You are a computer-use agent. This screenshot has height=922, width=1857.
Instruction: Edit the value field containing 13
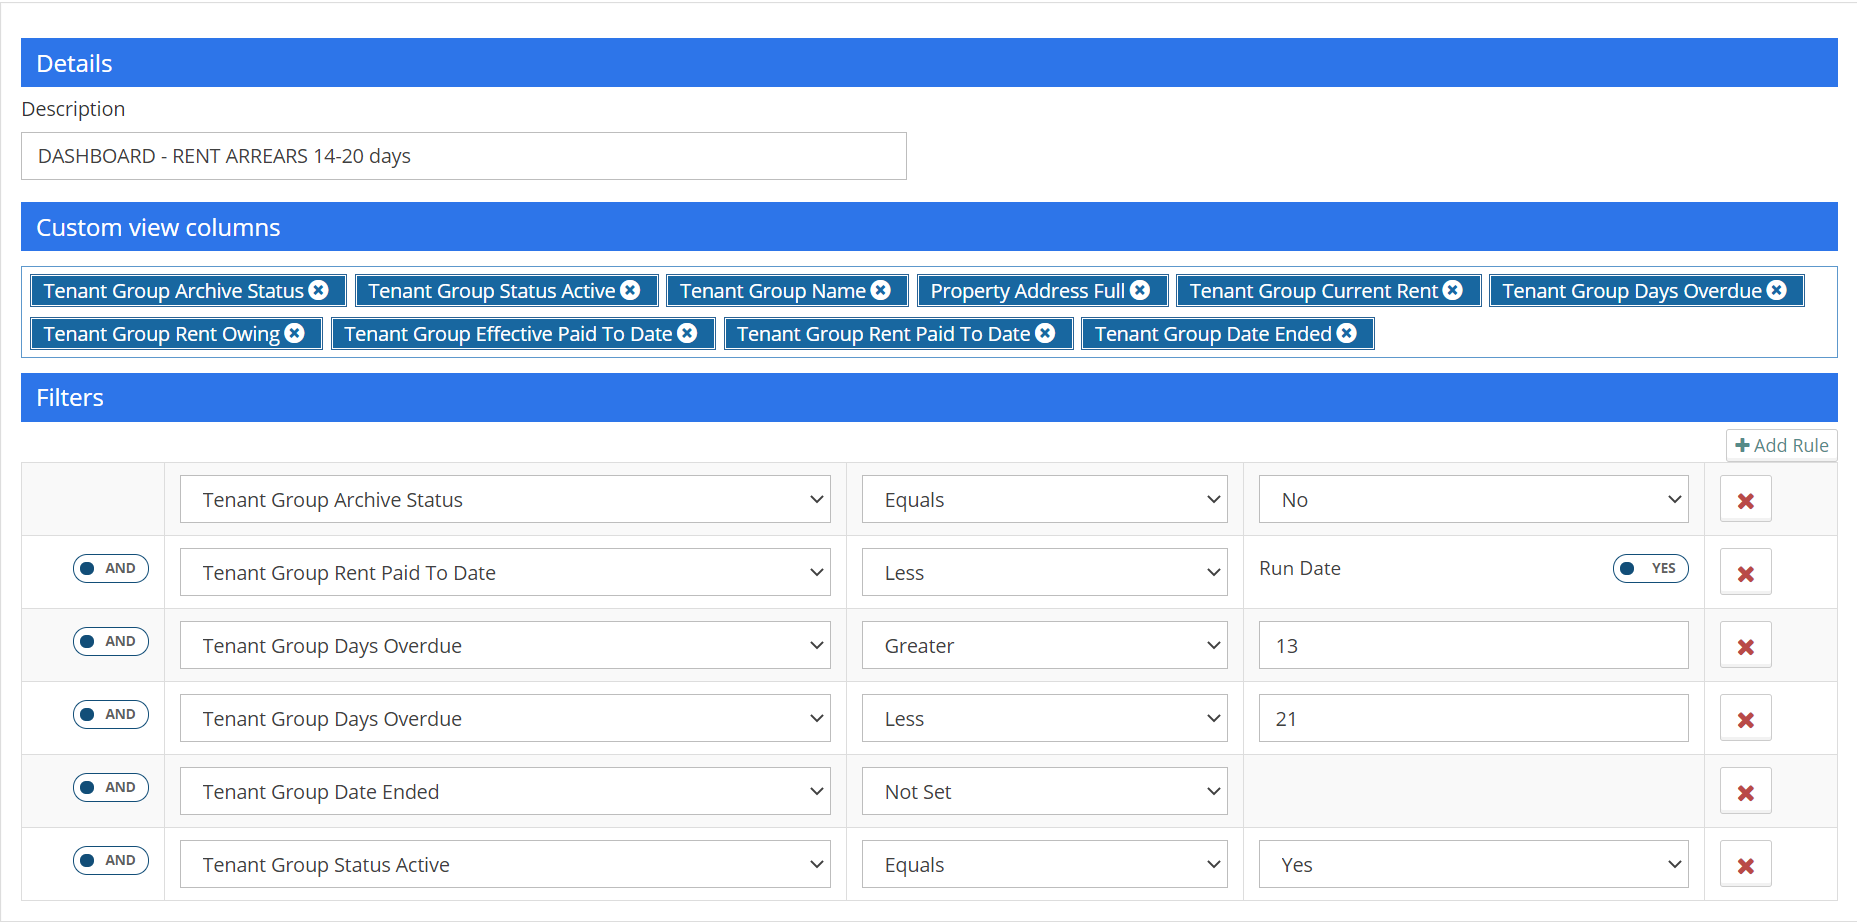[x=1474, y=645]
